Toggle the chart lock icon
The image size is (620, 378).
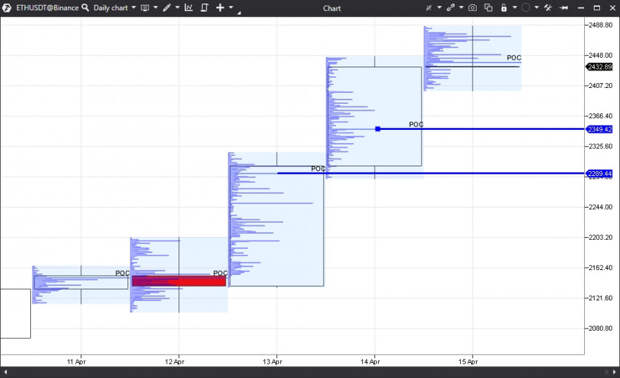click(x=504, y=8)
